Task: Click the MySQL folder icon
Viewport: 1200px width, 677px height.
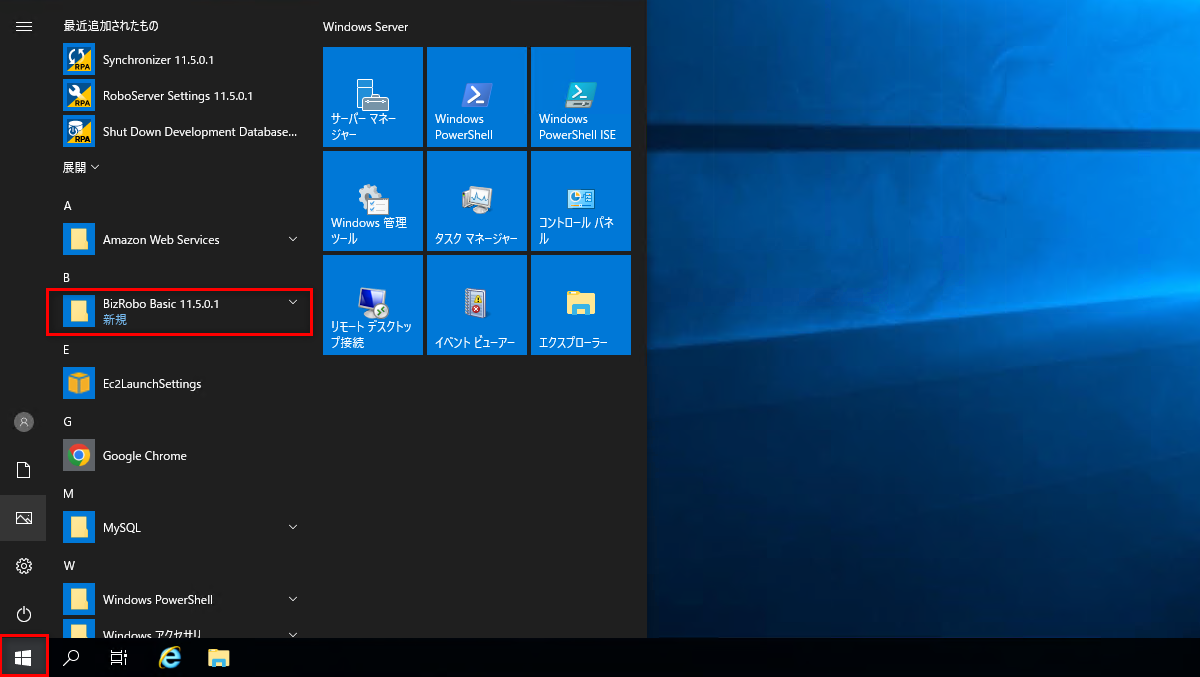Action: (79, 528)
